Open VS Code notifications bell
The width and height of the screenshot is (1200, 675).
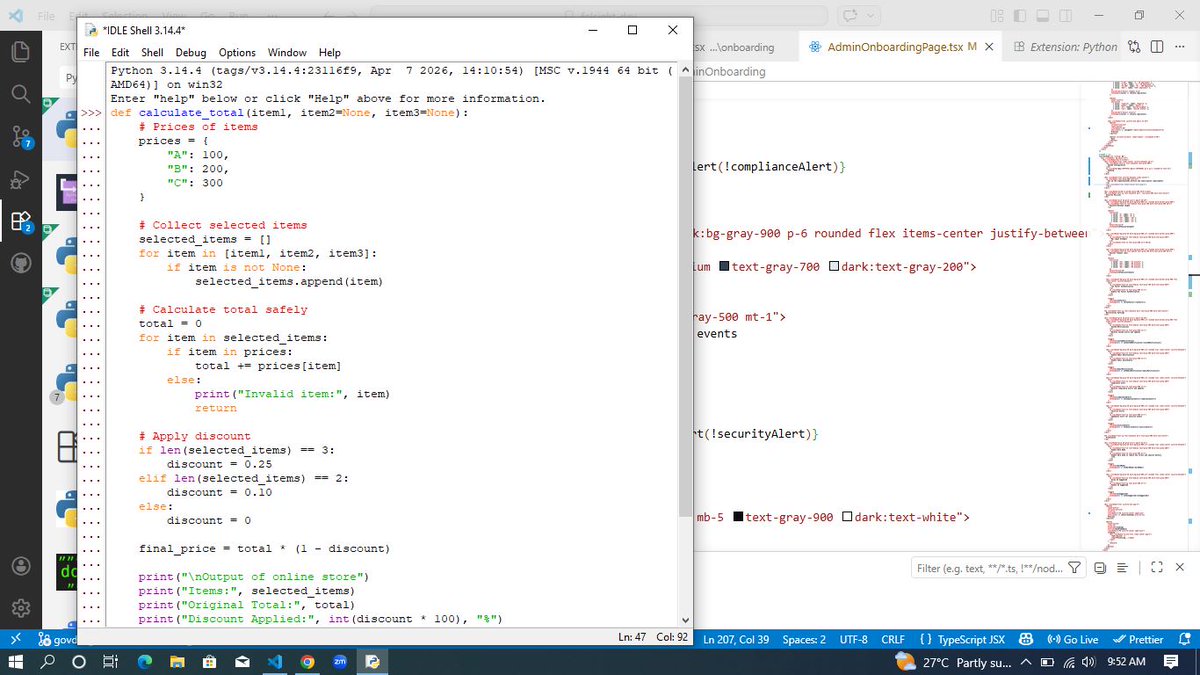tap(1185, 639)
